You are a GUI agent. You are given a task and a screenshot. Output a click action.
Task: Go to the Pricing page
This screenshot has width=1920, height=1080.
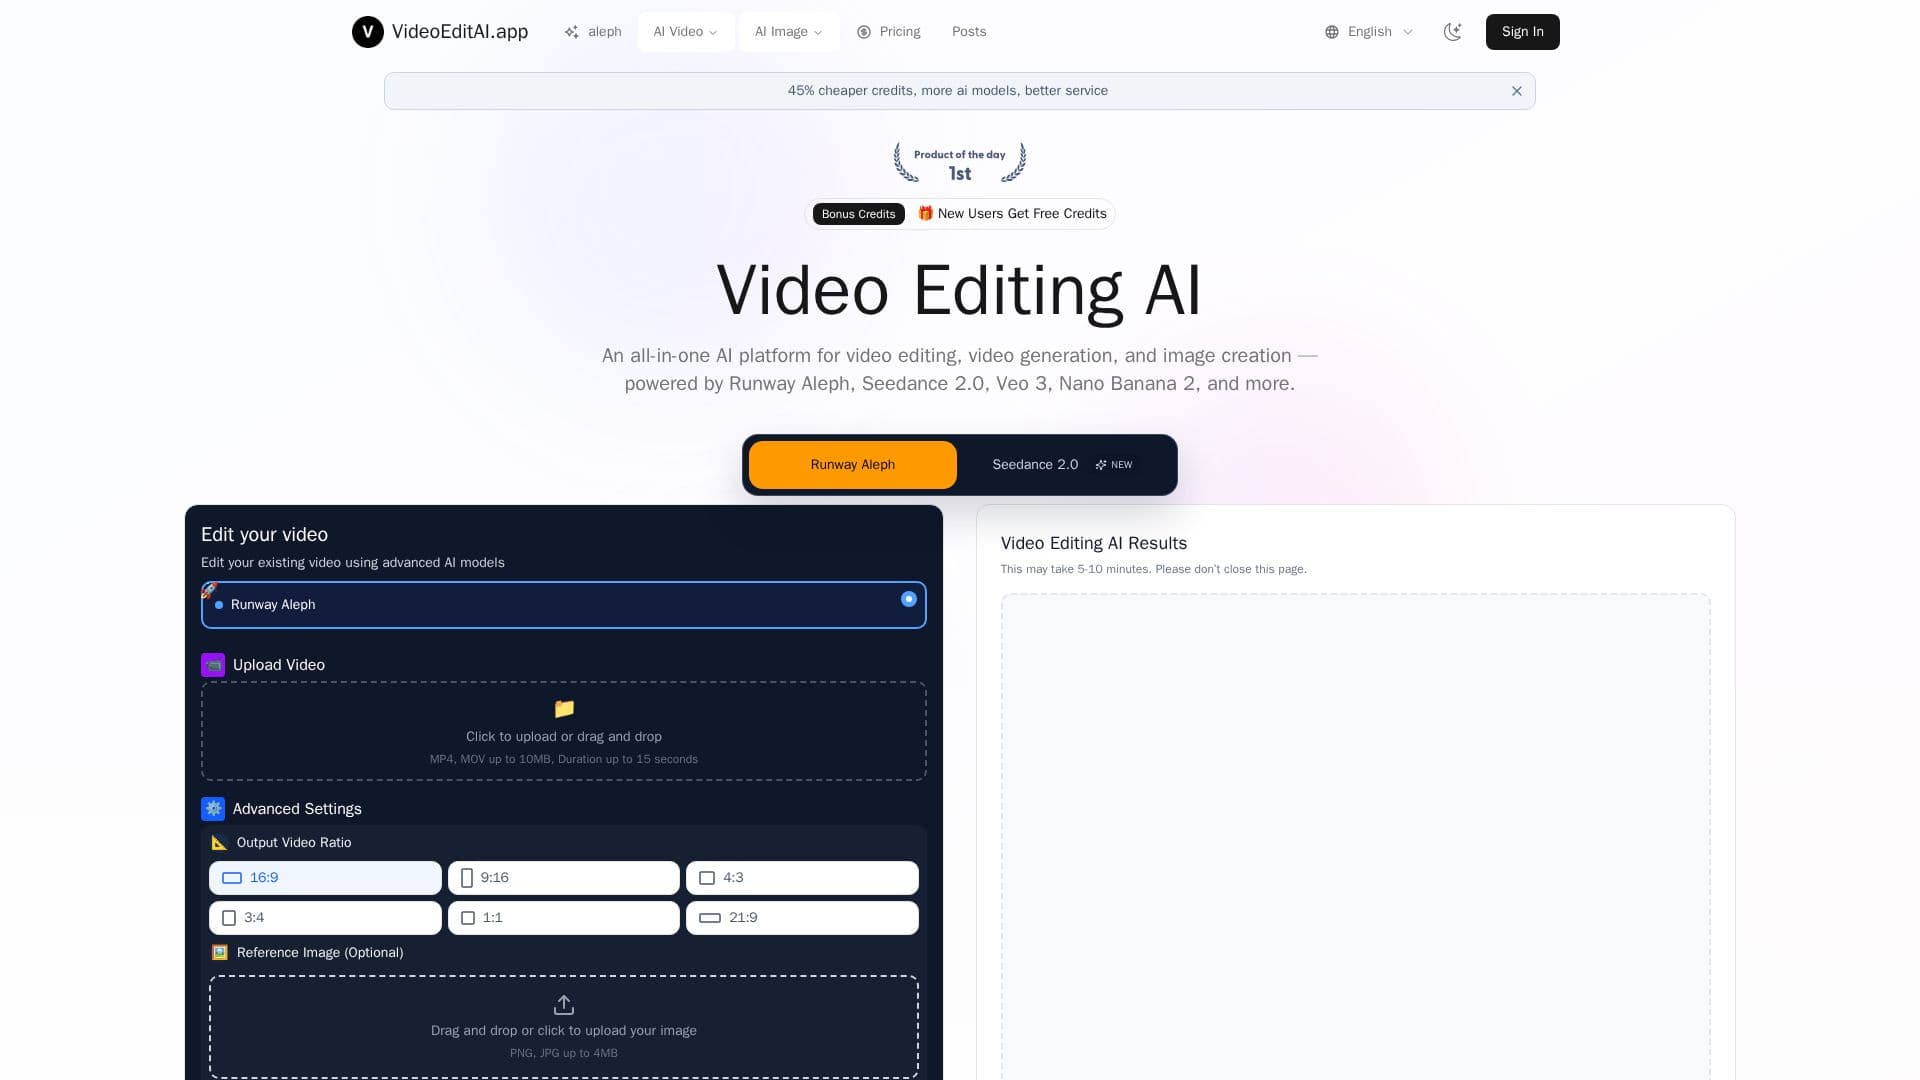coord(889,32)
